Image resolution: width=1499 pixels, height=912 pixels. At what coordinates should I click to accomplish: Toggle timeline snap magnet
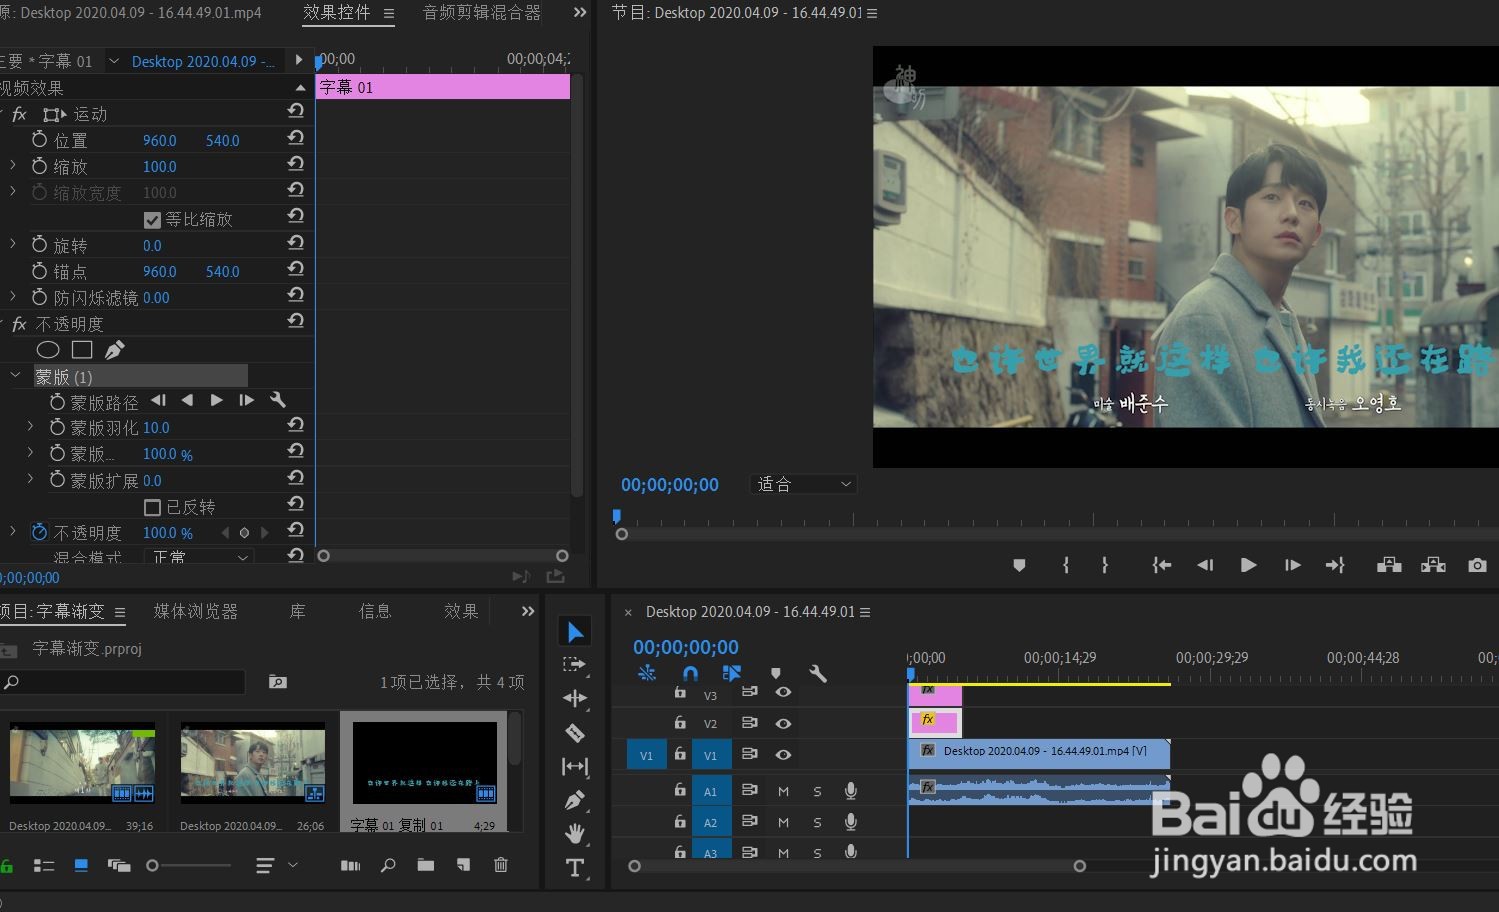[690, 674]
